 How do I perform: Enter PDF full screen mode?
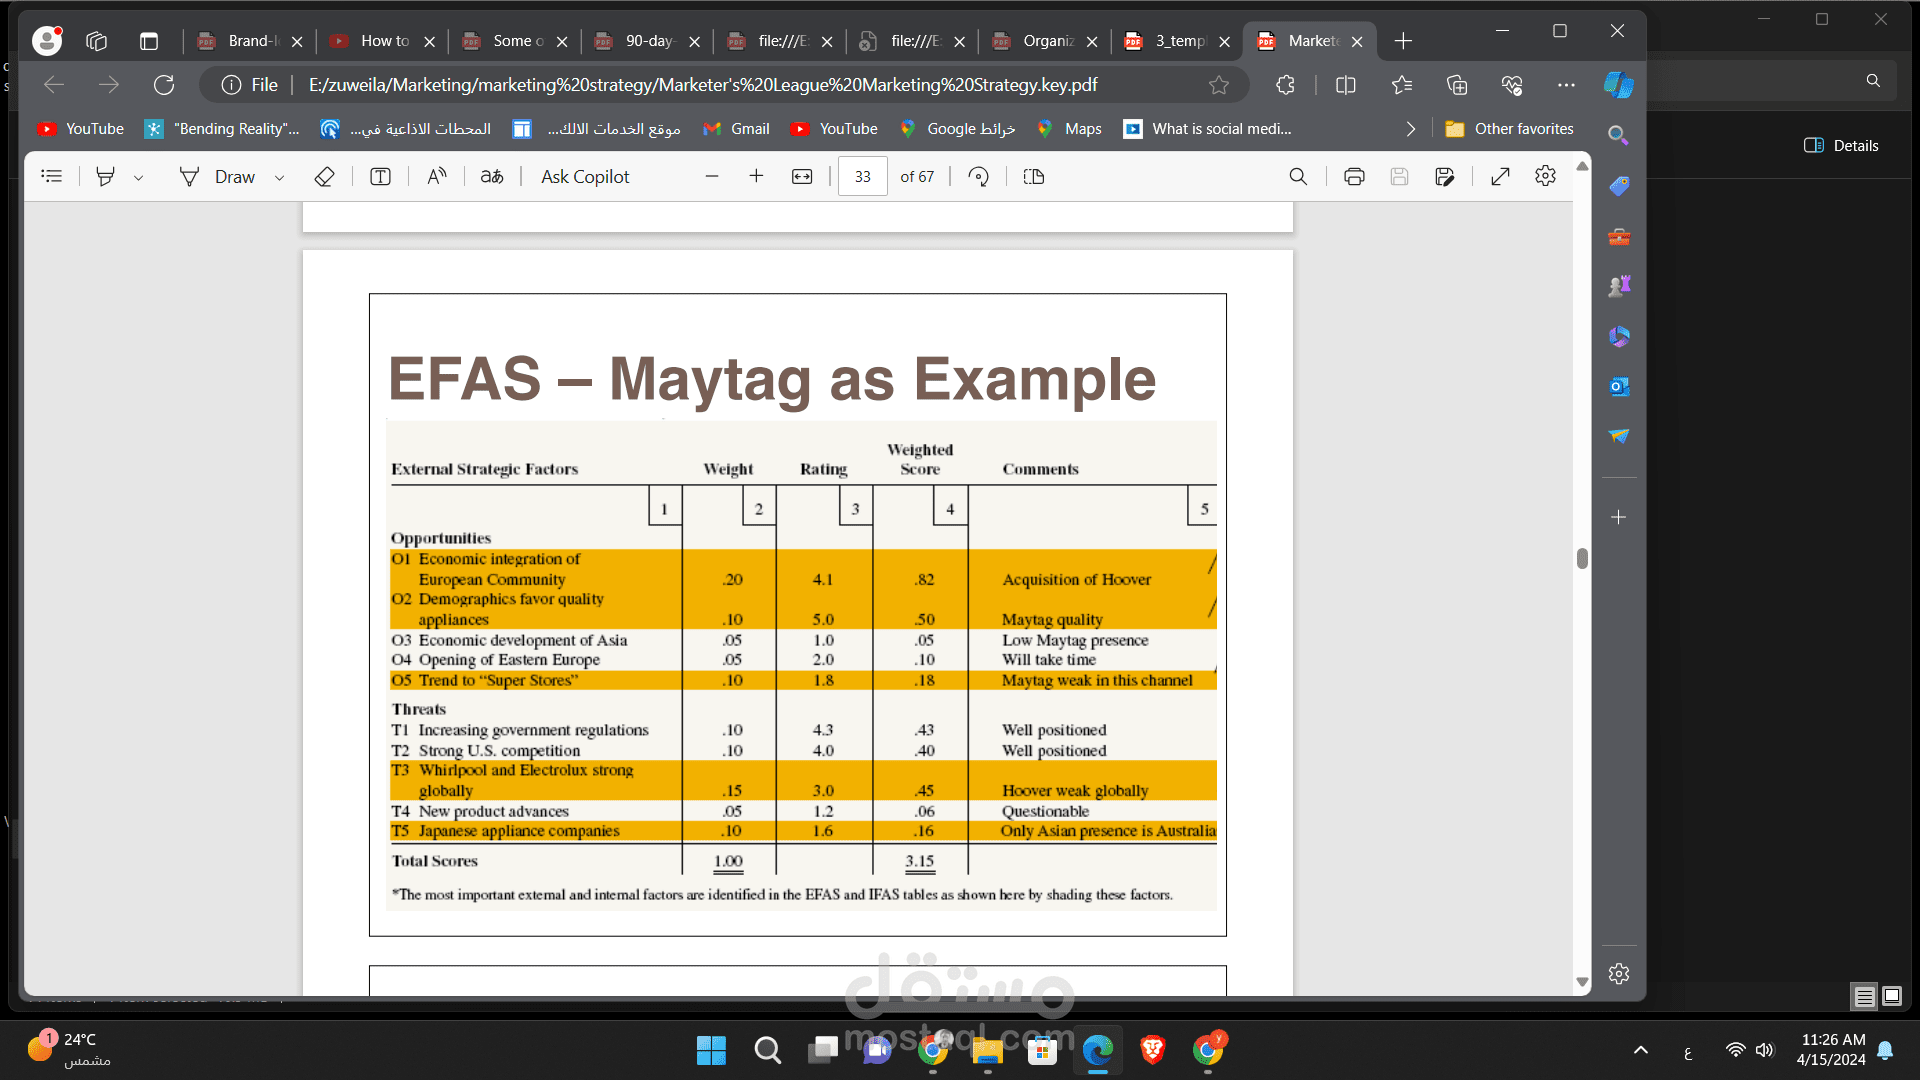1500,176
